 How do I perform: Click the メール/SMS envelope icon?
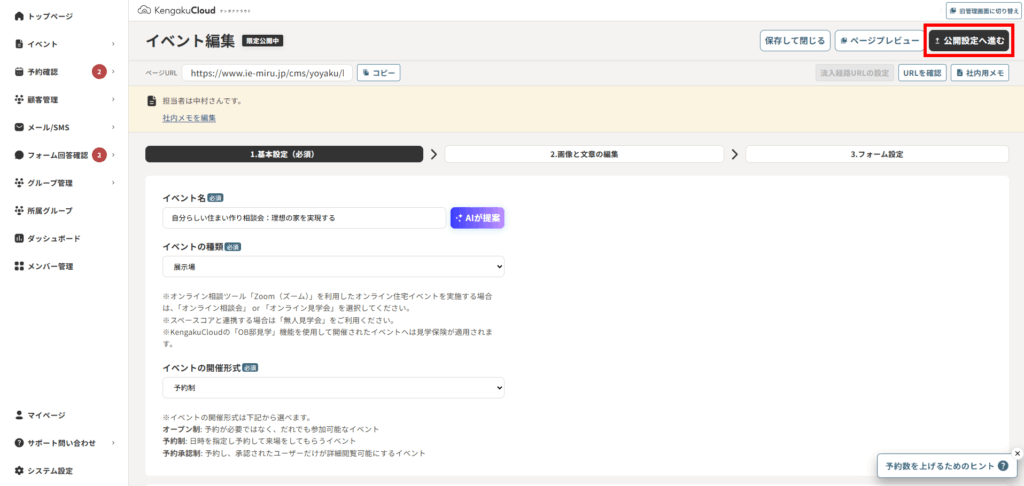click(x=19, y=128)
